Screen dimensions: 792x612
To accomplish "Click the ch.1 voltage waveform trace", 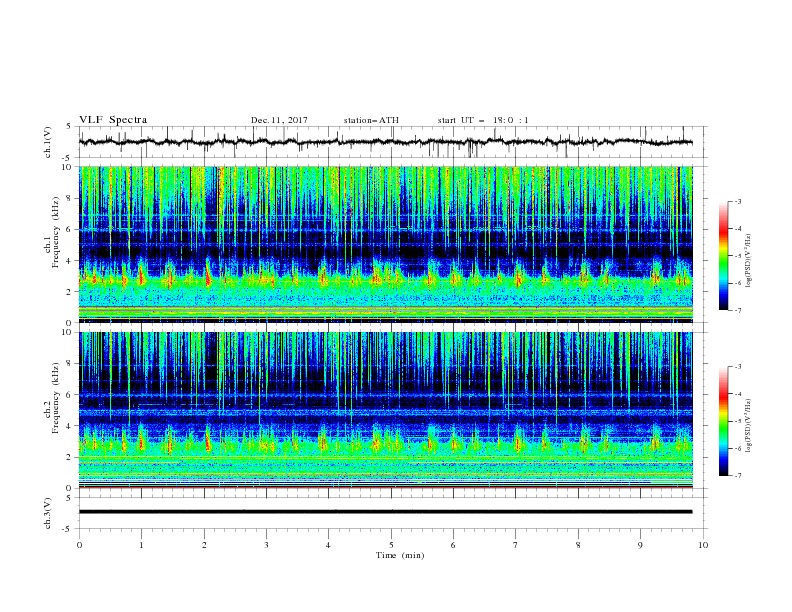I will (x=385, y=142).
